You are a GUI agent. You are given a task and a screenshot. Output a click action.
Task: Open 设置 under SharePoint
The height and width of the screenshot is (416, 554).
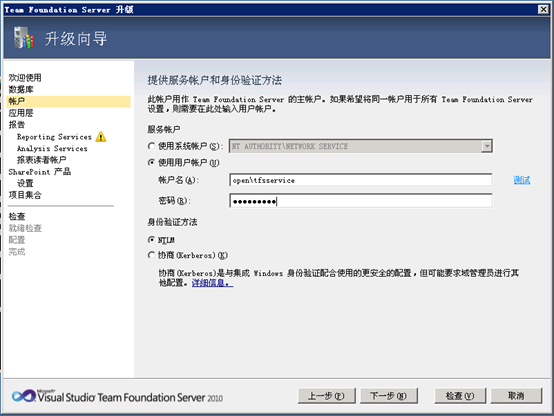coord(25,183)
